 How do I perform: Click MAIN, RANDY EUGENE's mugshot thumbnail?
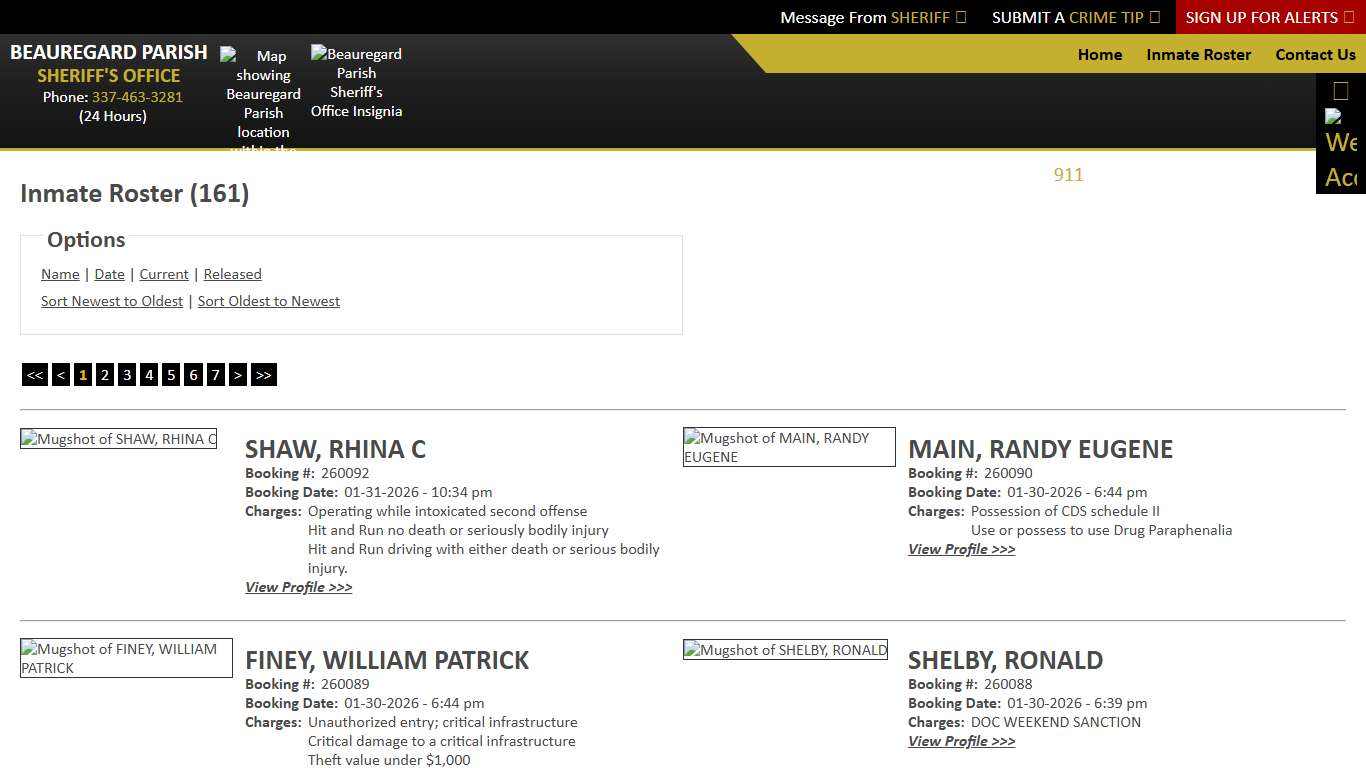click(x=789, y=447)
